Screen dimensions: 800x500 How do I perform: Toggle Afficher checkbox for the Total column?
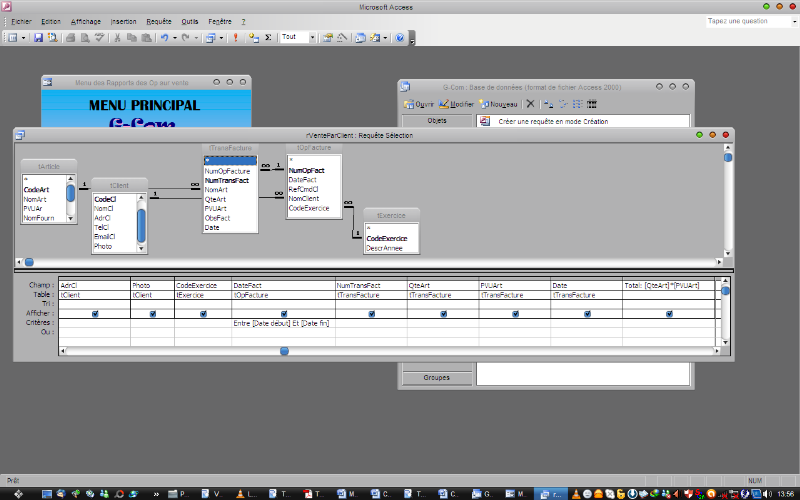pyautogui.click(x=668, y=313)
